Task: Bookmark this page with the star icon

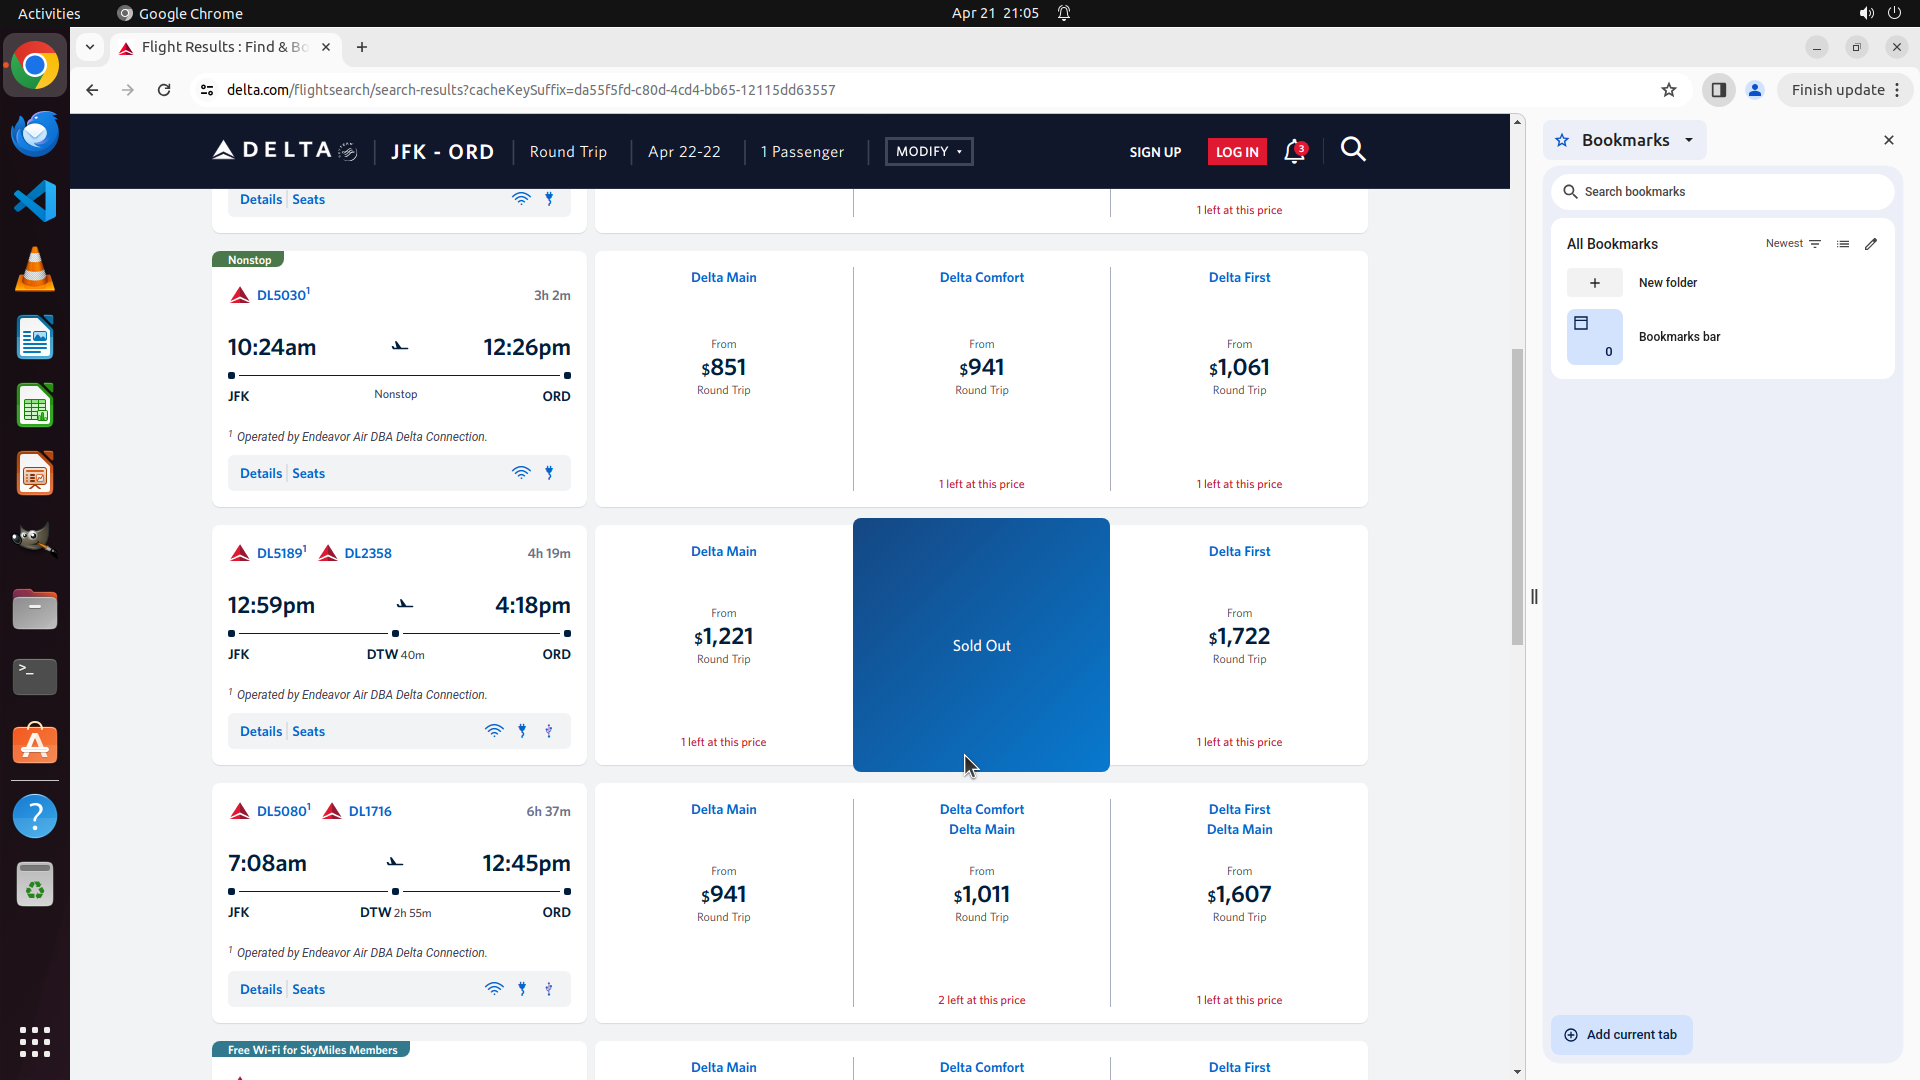Action: (1669, 90)
